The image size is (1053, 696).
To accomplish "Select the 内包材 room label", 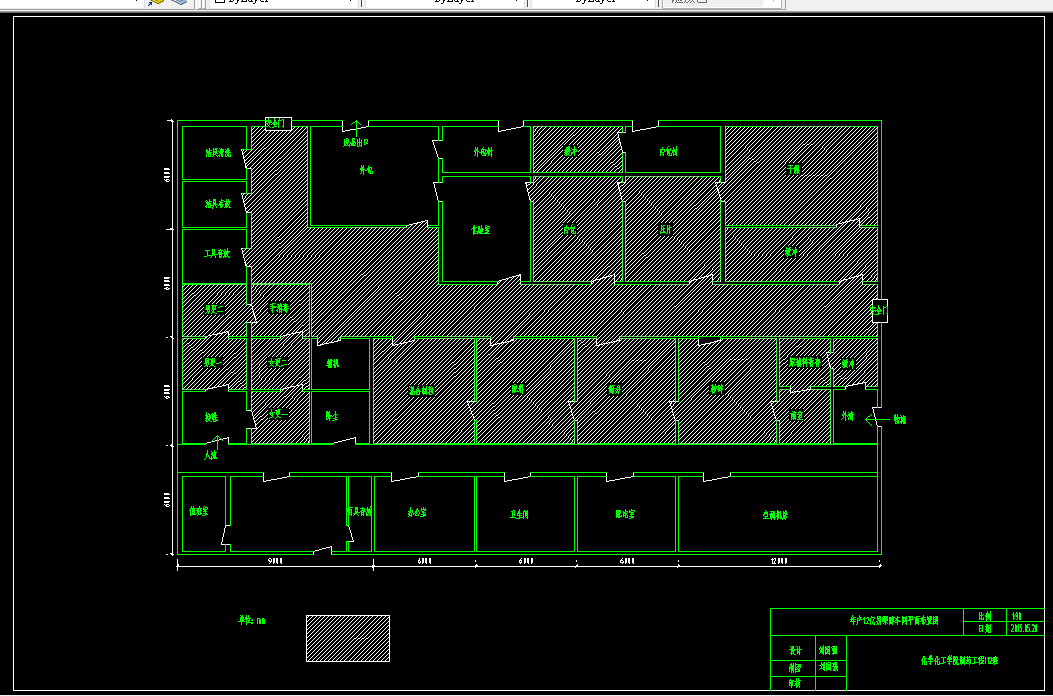I will [668, 152].
